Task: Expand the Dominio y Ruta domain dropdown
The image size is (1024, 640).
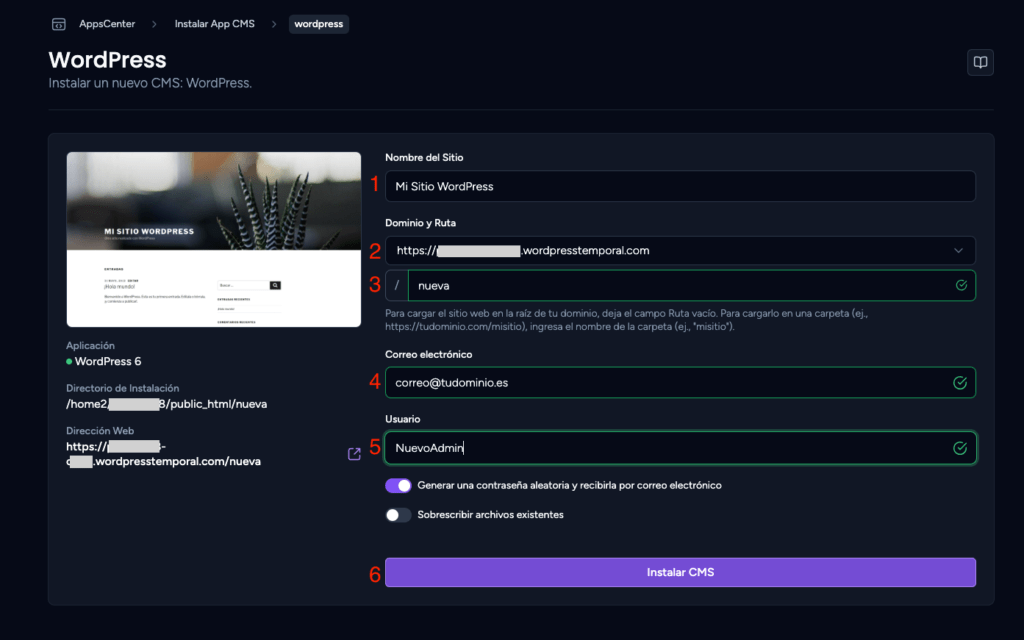Action: tap(680, 251)
